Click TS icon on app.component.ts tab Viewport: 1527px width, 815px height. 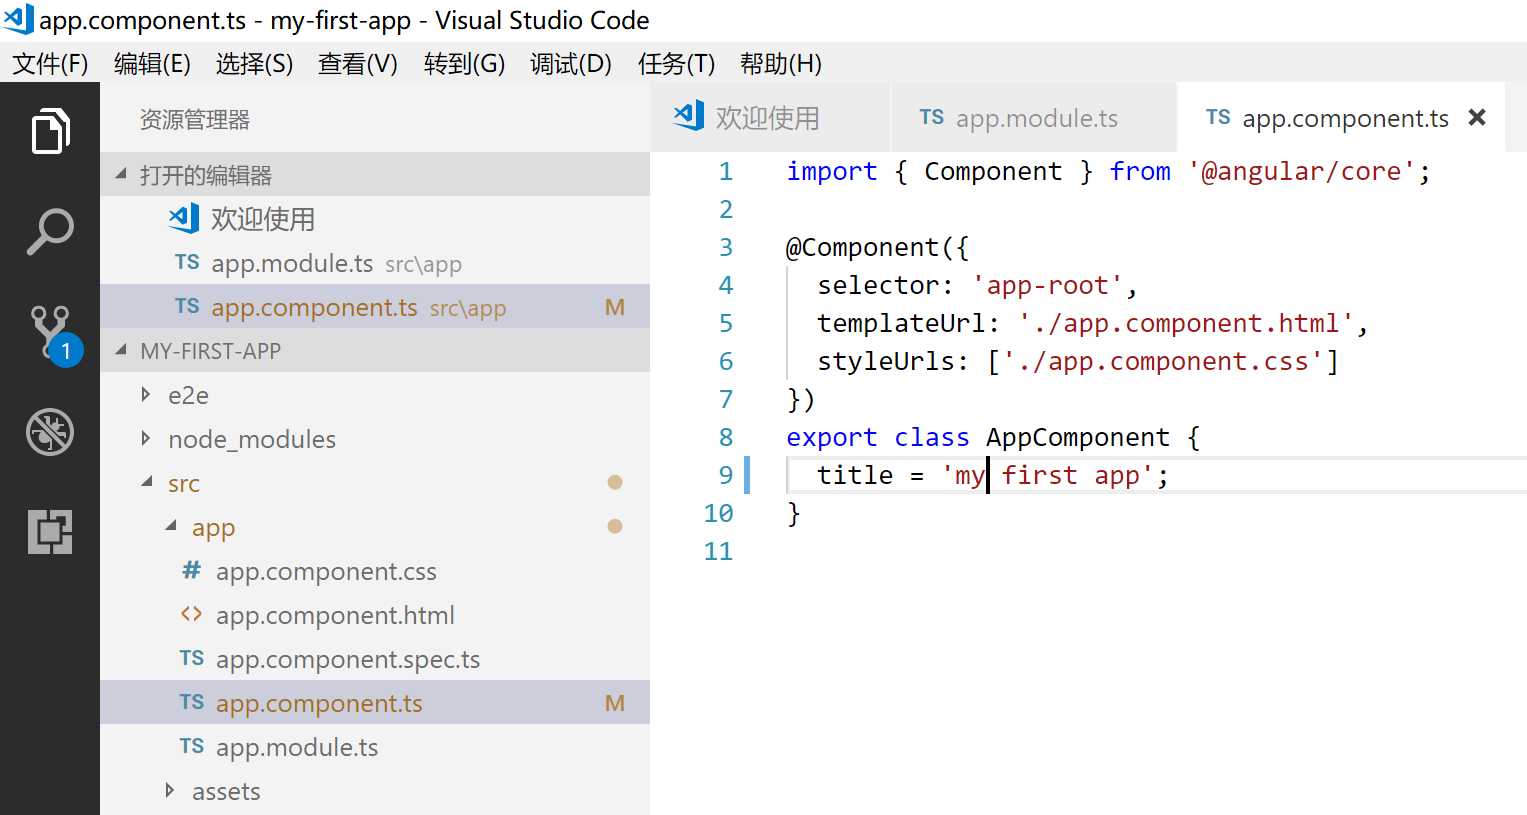click(1218, 117)
